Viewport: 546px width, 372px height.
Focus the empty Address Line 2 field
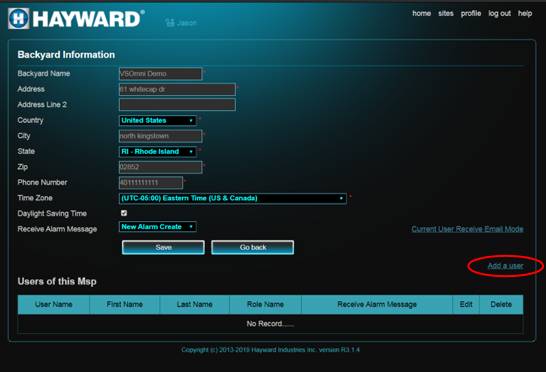[x=177, y=105]
